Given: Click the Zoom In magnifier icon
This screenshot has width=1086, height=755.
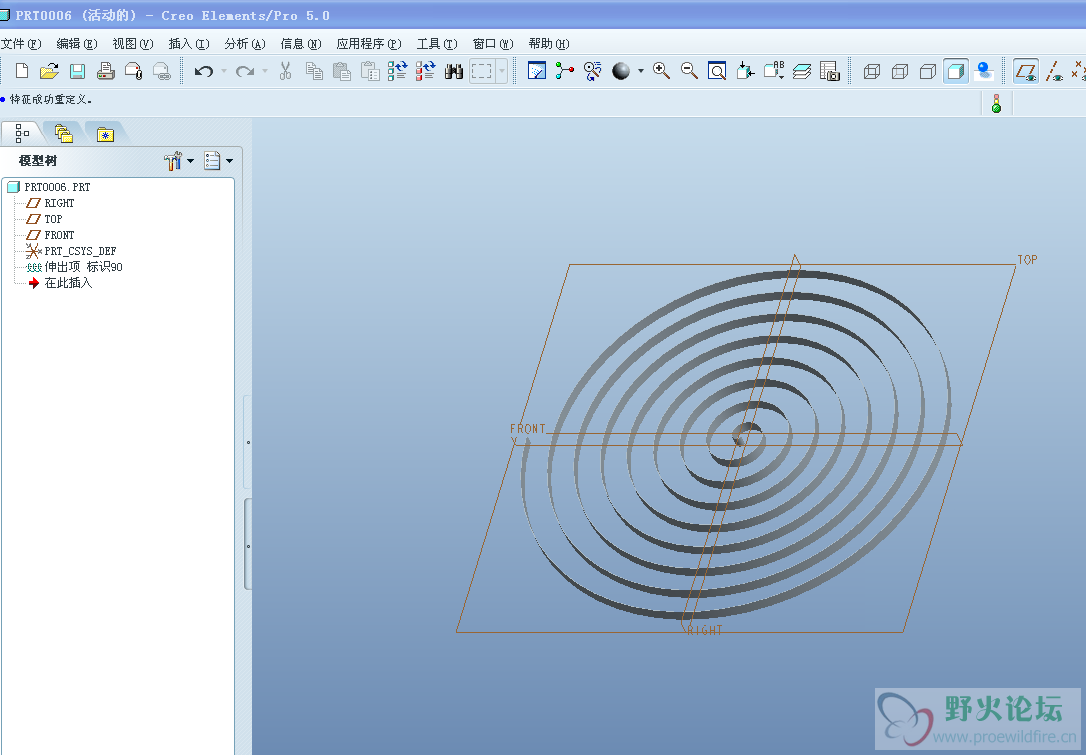Looking at the screenshot, I should (661, 70).
